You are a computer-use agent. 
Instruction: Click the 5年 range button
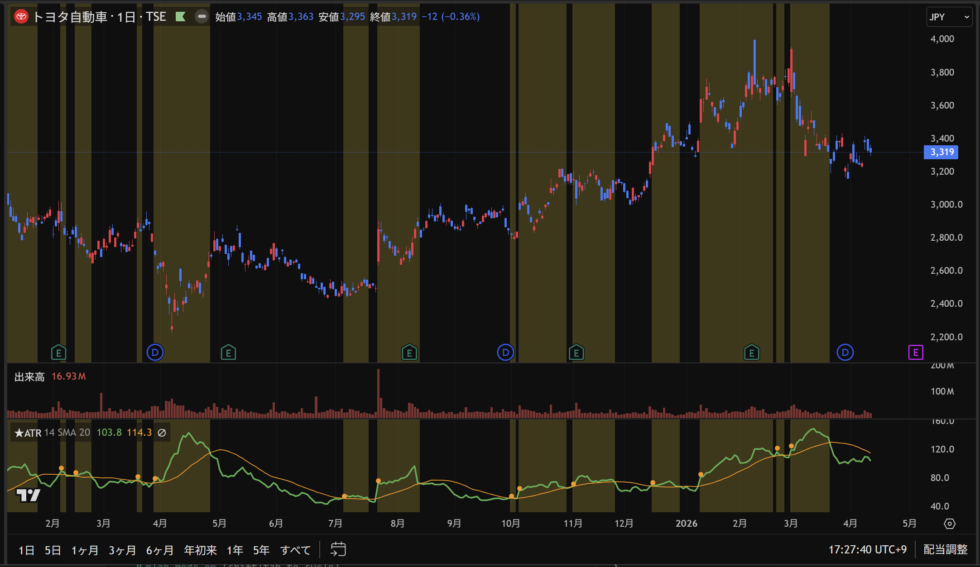[261, 550]
